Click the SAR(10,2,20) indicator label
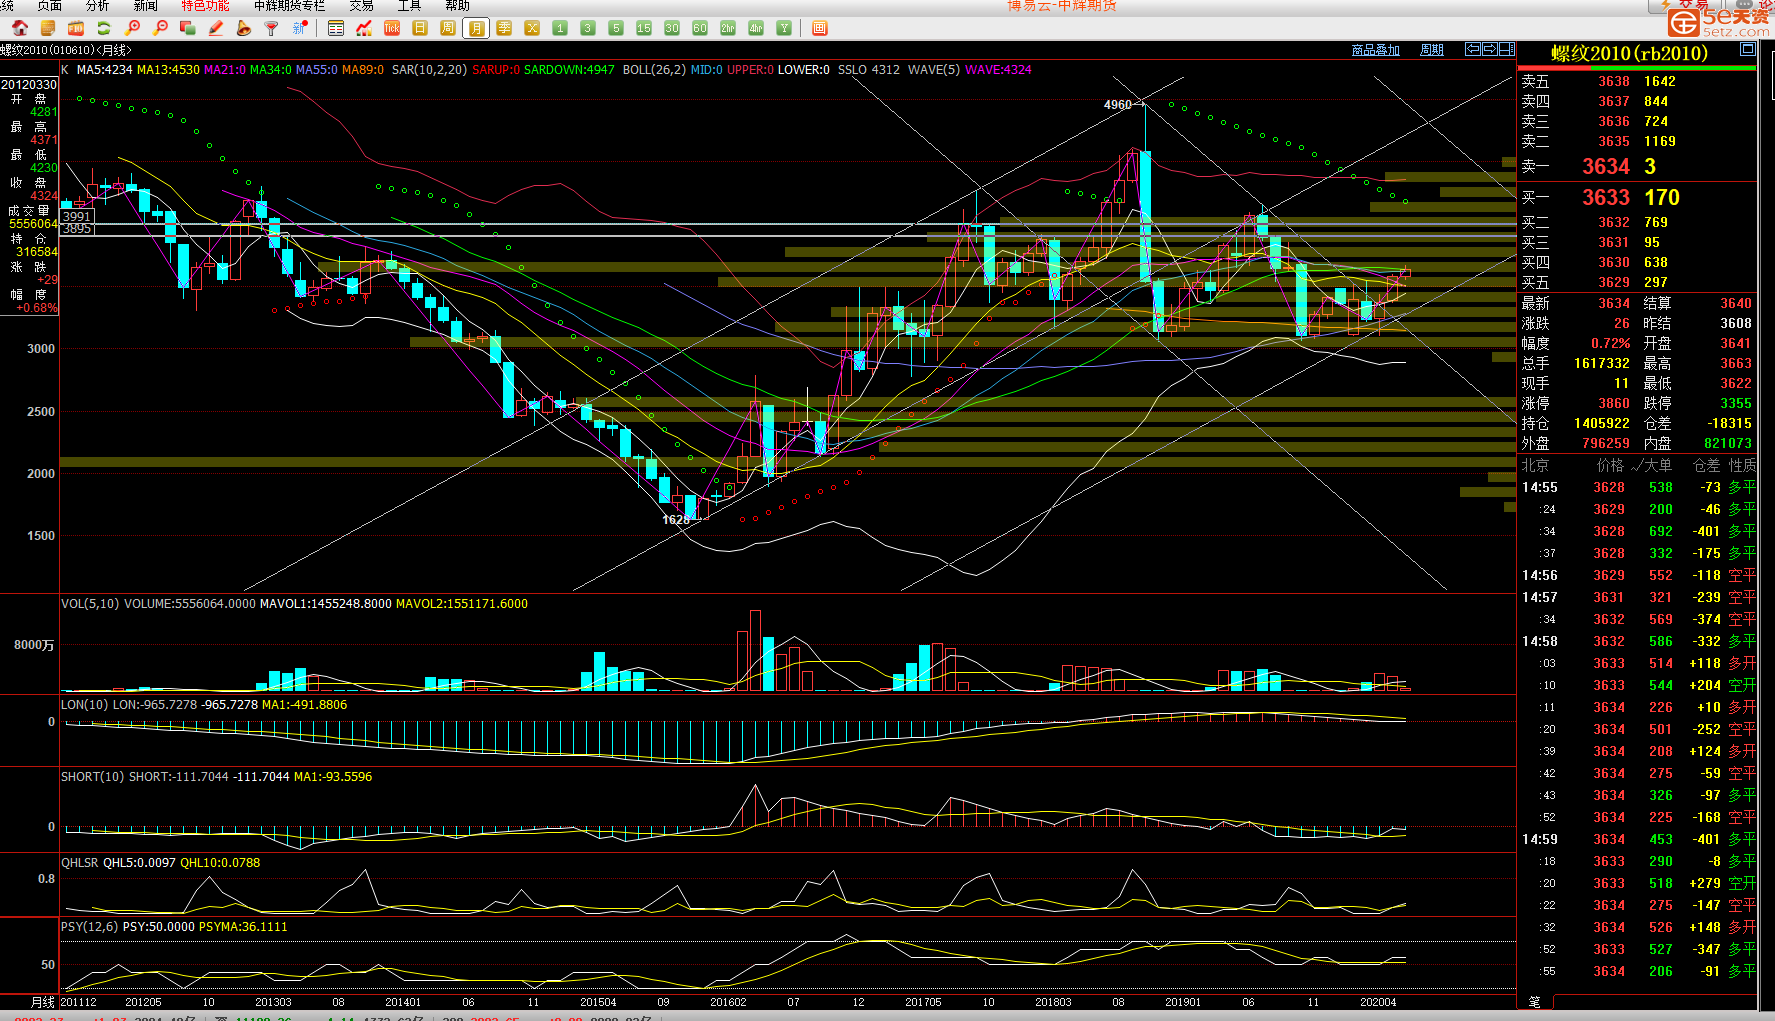The height and width of the screenshot is (1021, 1775). pyautogui.click(x=429, y=70)
